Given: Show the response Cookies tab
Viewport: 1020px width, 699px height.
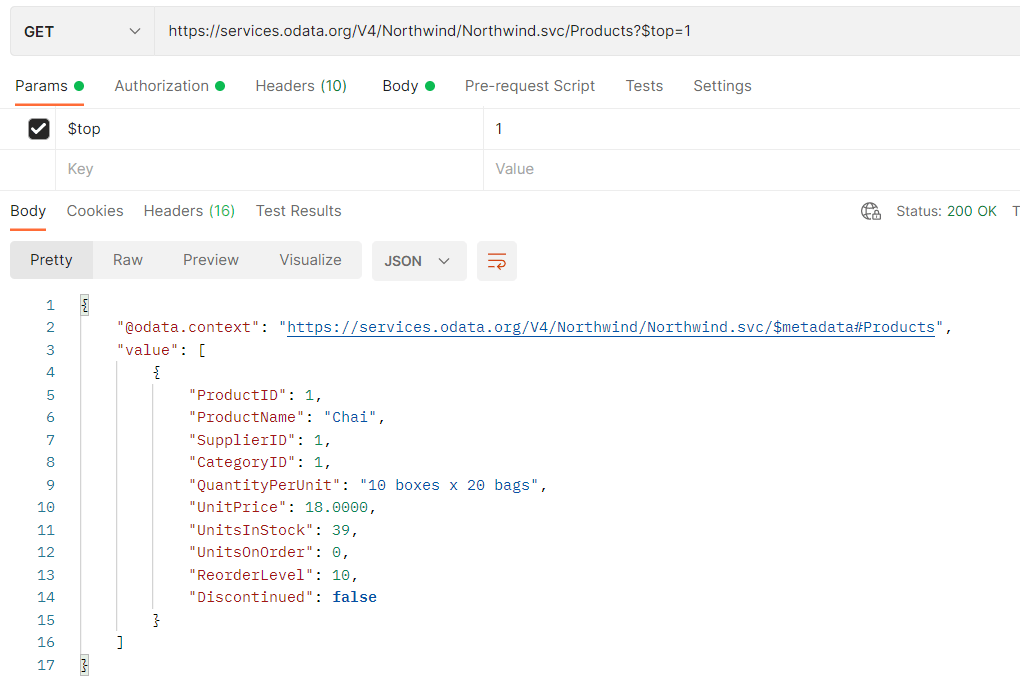Looking at the screenshot, I should click(95, 211).
